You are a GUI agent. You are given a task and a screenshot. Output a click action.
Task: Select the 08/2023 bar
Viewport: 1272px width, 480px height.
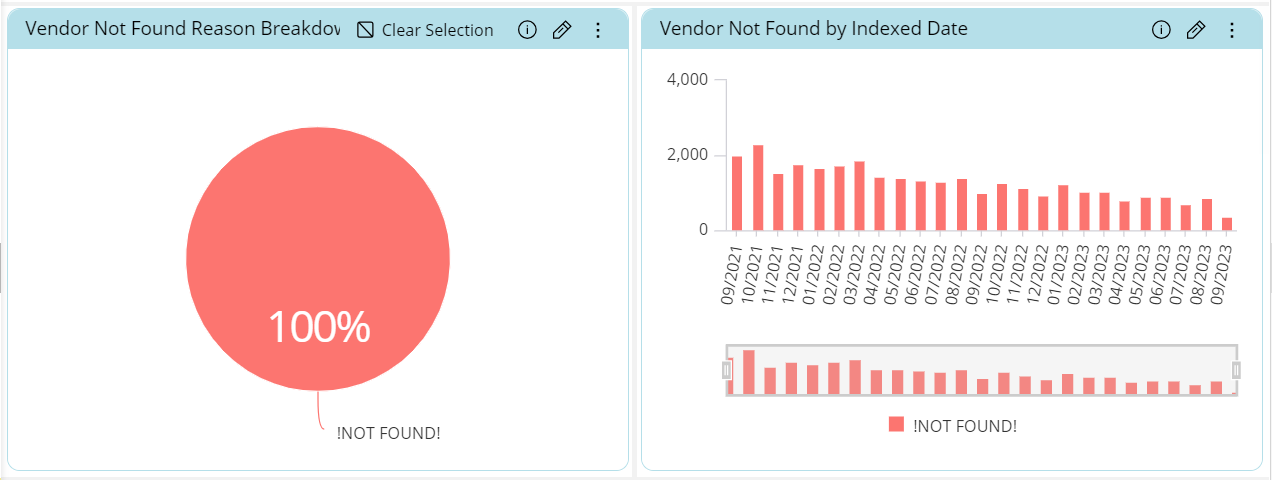pyautogui.click(x=1207, y=215)
